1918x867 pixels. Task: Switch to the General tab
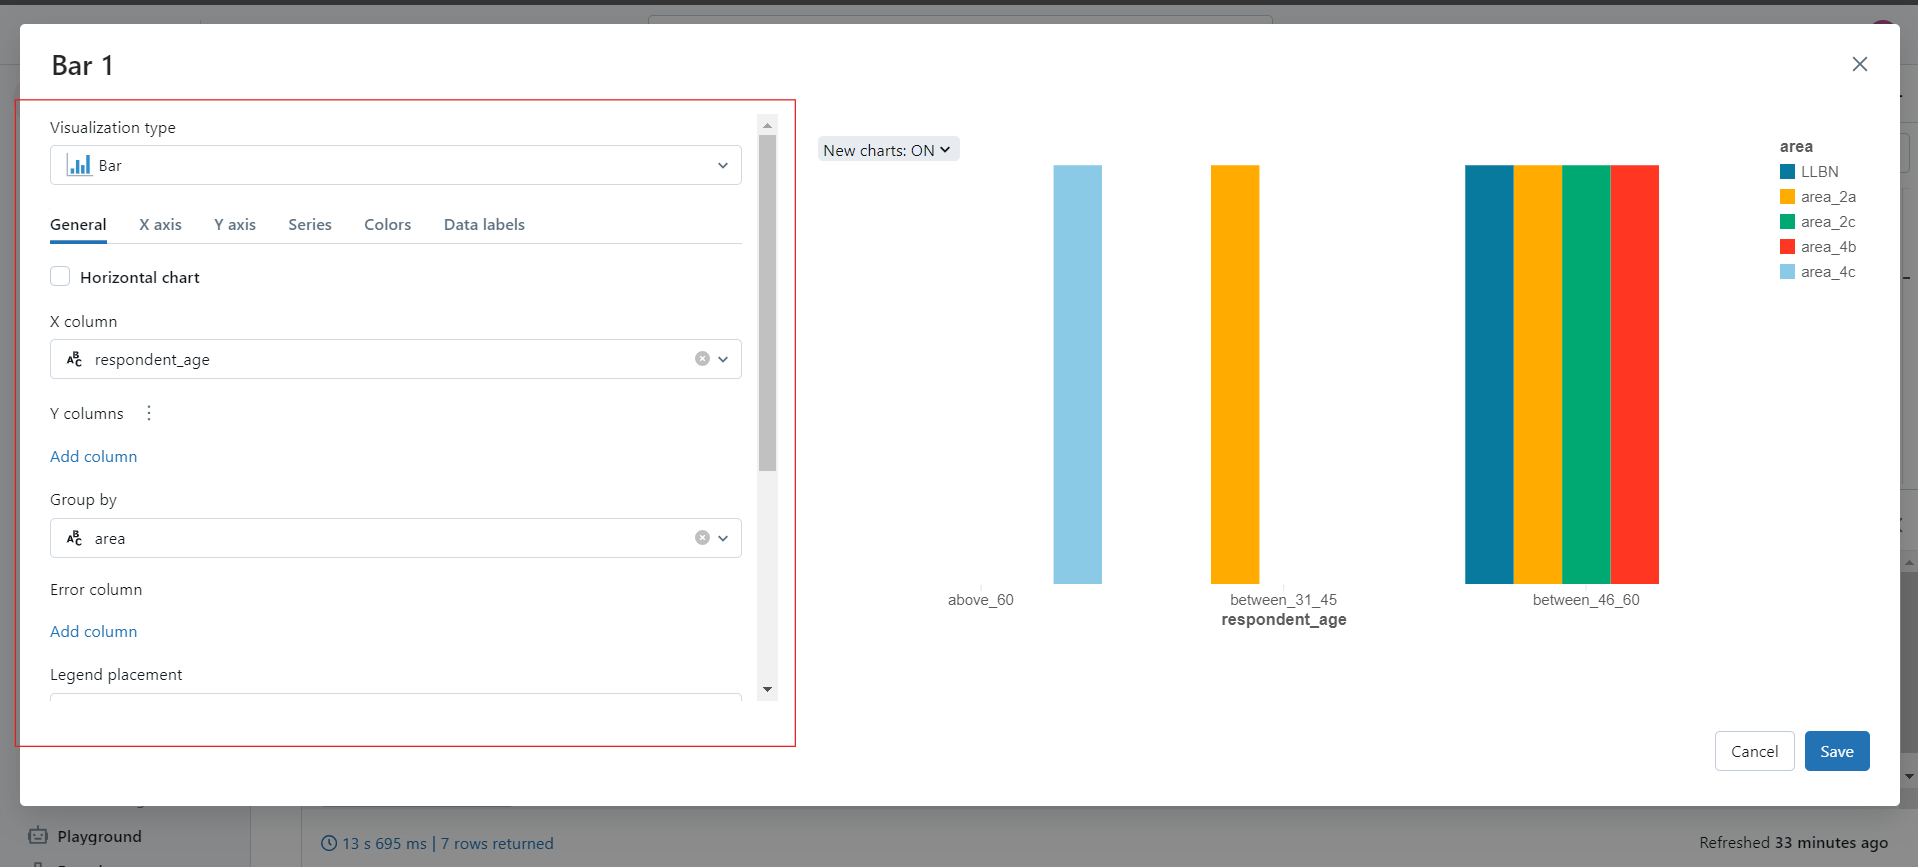tap(78, 225)
